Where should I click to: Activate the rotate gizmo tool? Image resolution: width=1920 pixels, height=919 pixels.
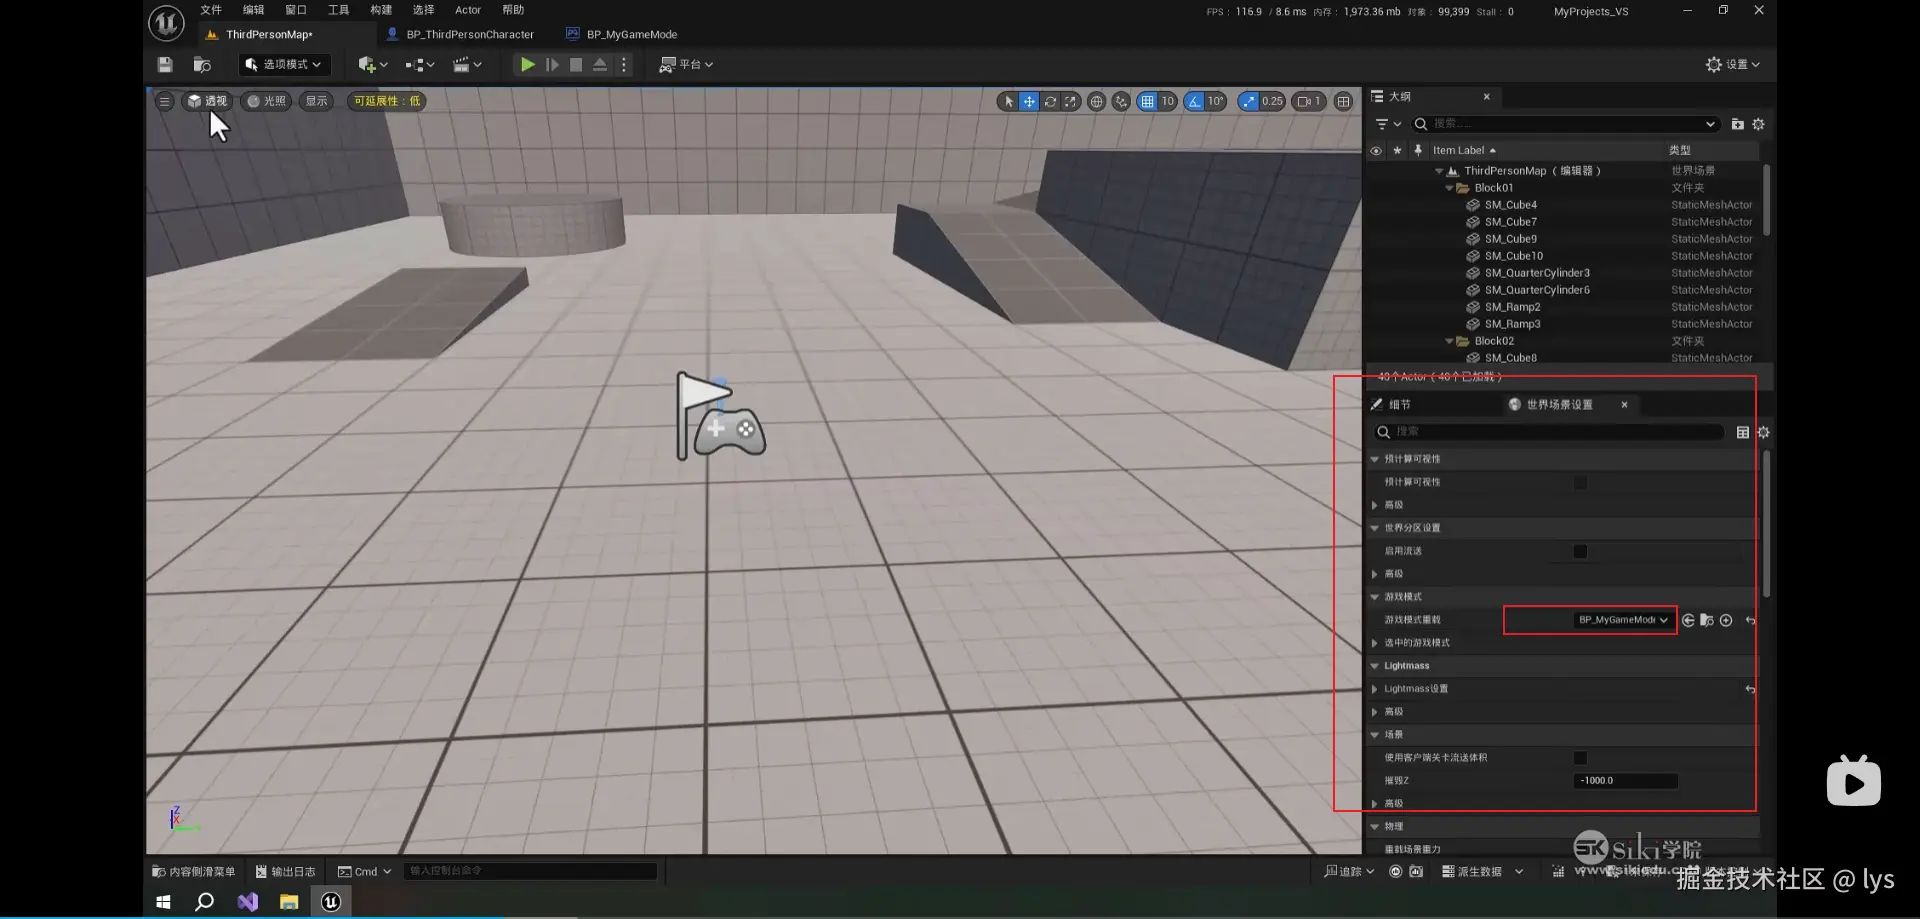pos(1050,101)
